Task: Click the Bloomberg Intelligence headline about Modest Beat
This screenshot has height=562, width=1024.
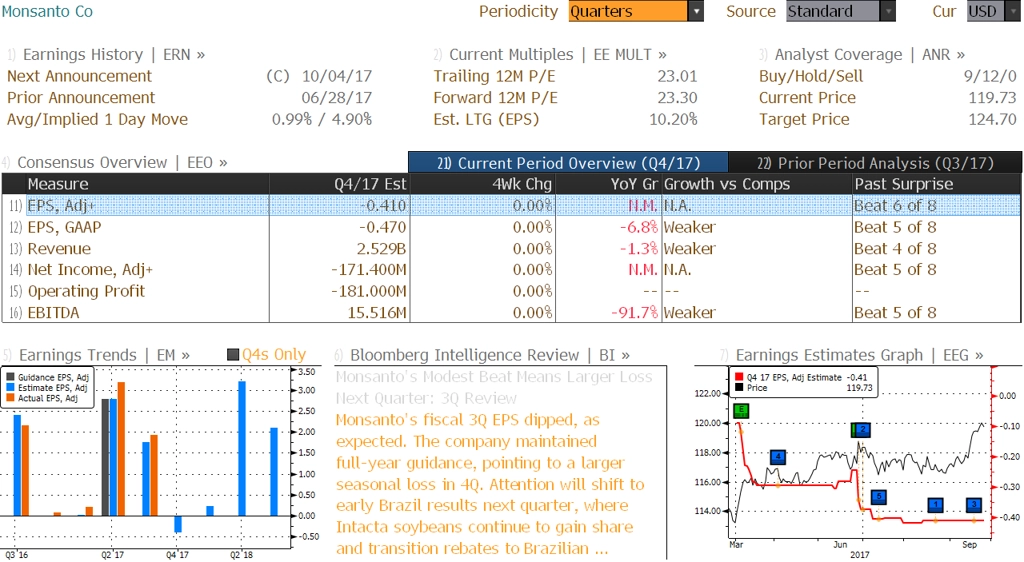Action: point(494,387)
